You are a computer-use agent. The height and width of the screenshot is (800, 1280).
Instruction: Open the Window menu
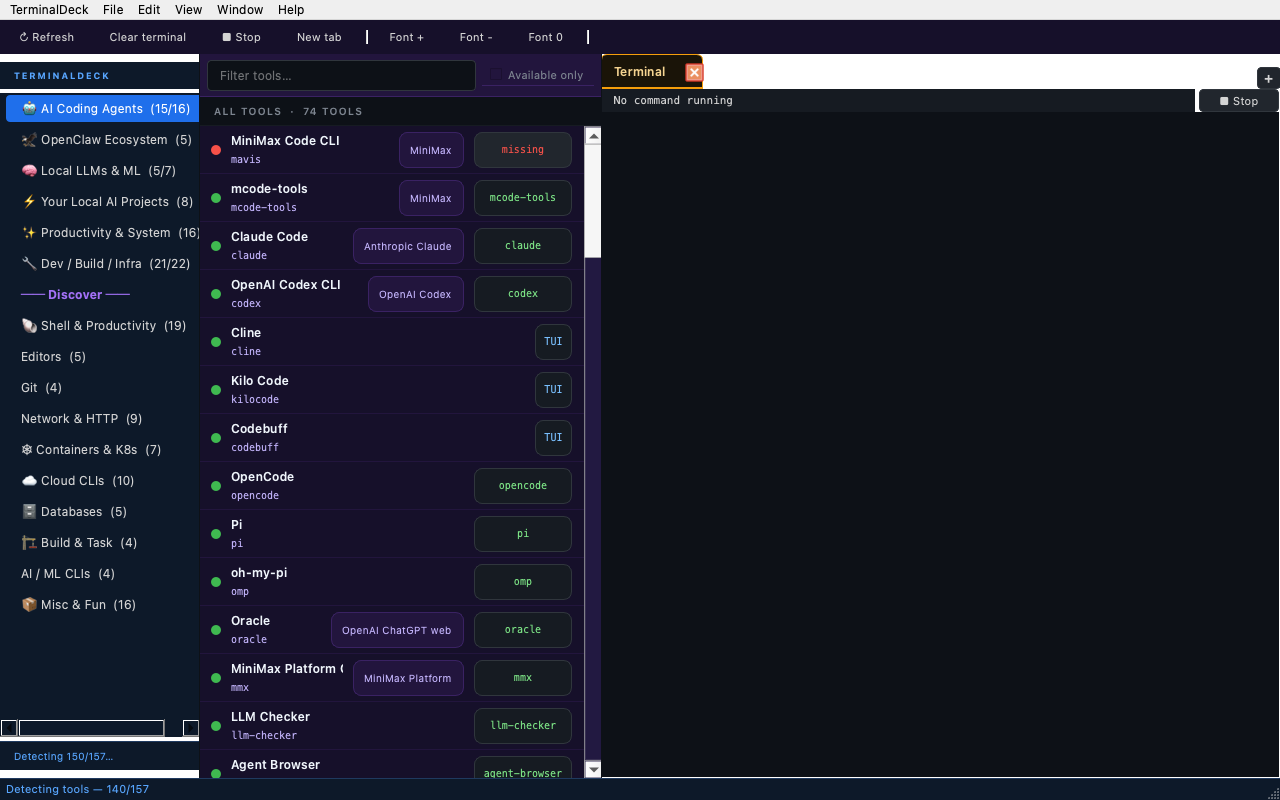click(240, 10)
